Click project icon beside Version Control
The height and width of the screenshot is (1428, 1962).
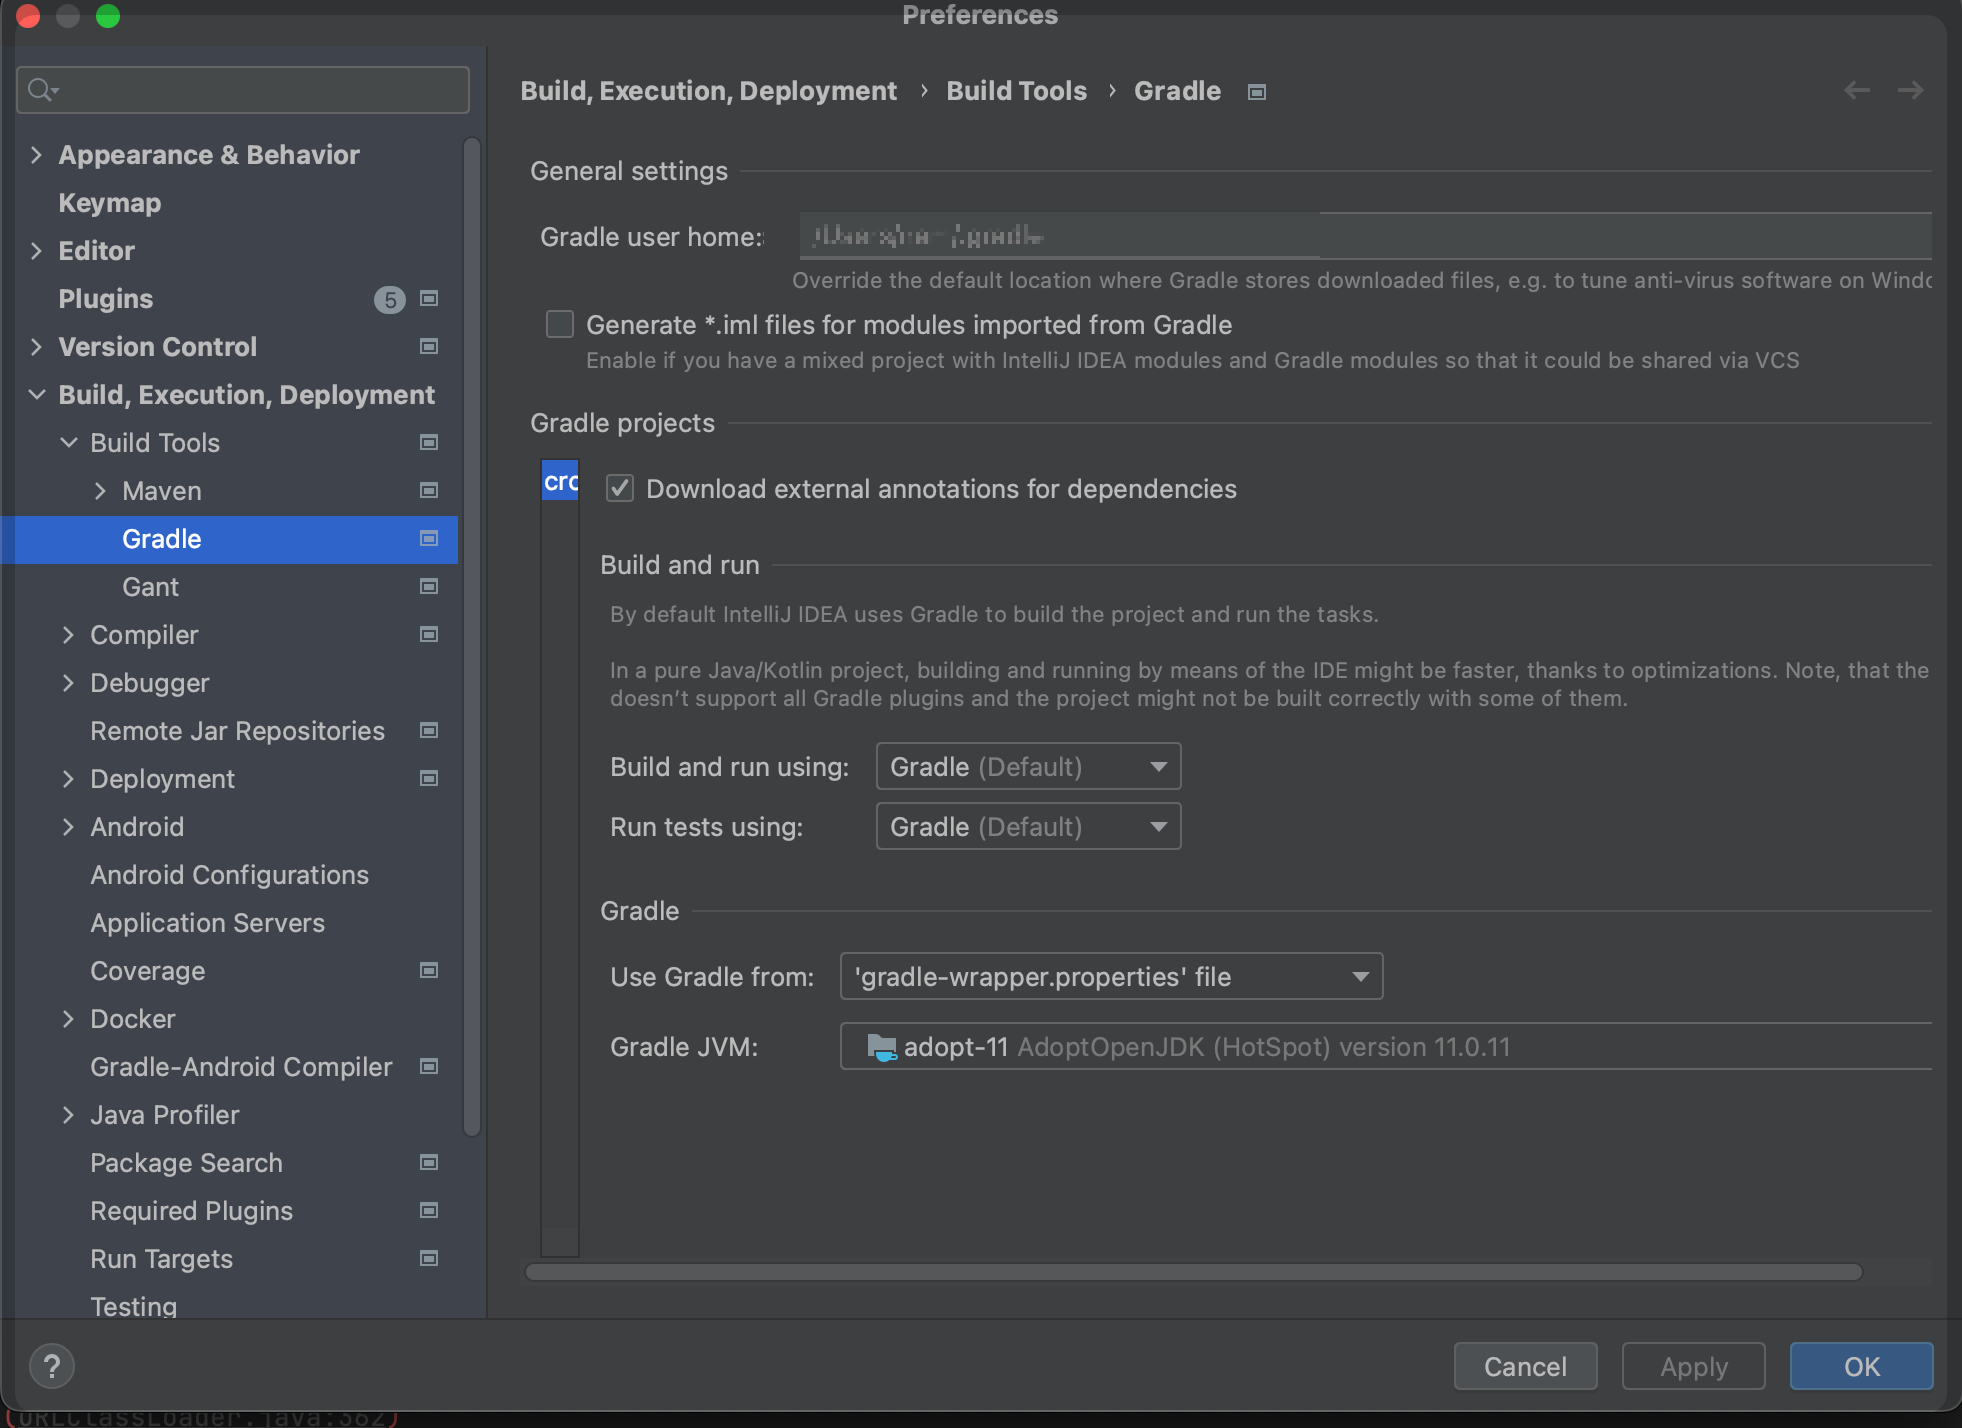coord(429,346)
